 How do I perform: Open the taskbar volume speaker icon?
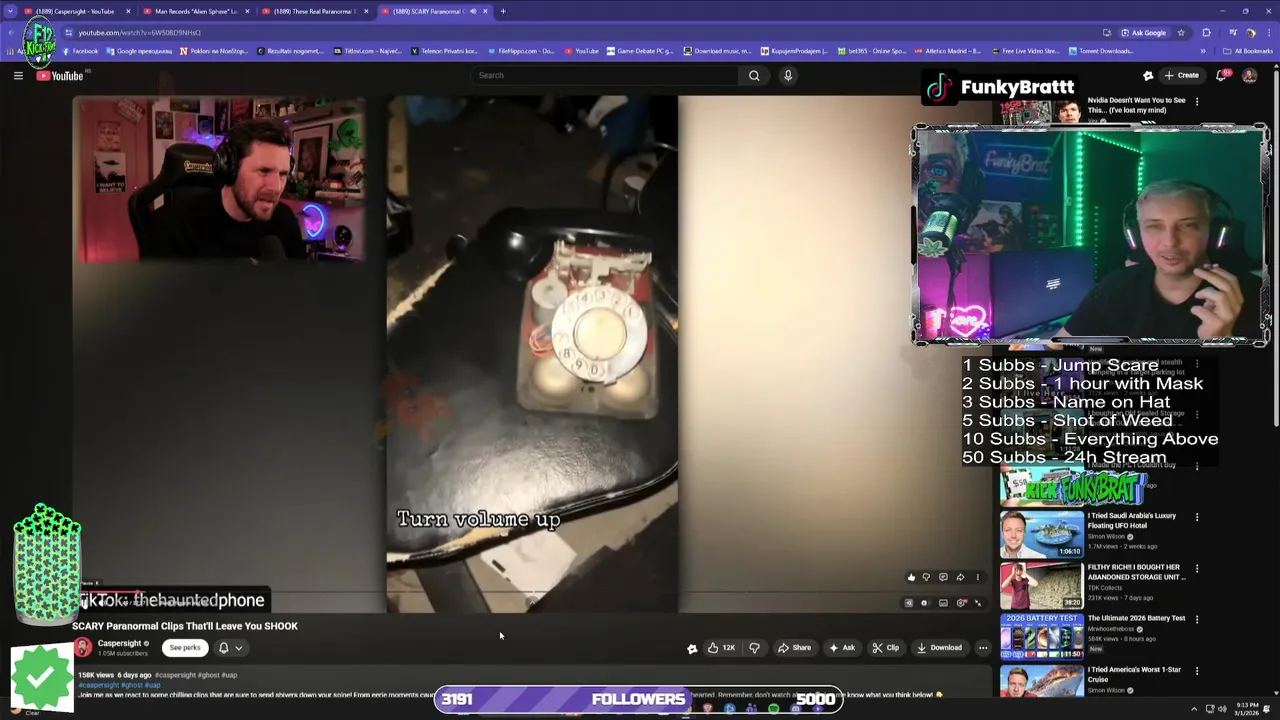coord(1222,709)
